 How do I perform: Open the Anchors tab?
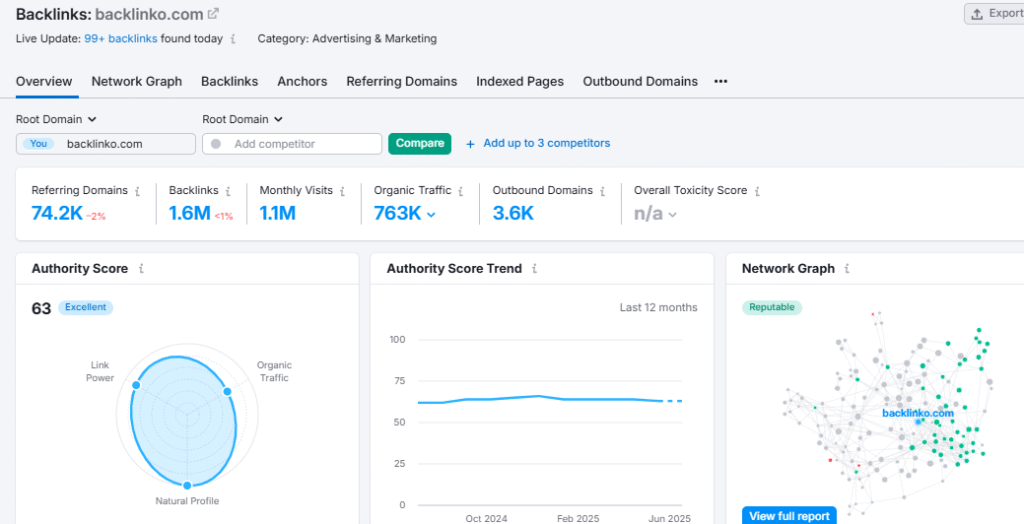pos(302,82)
